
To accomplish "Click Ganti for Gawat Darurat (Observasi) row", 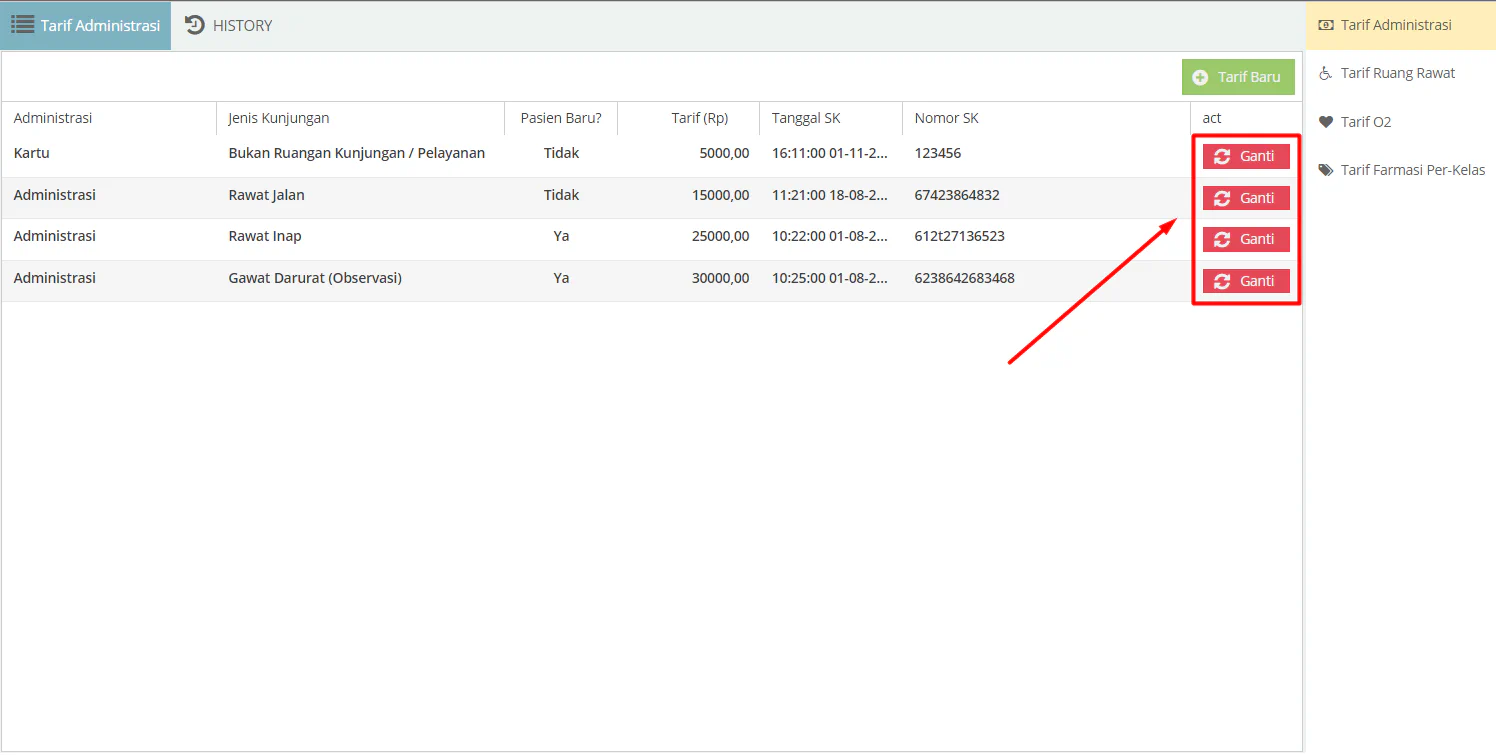I will coord(1246,281).
